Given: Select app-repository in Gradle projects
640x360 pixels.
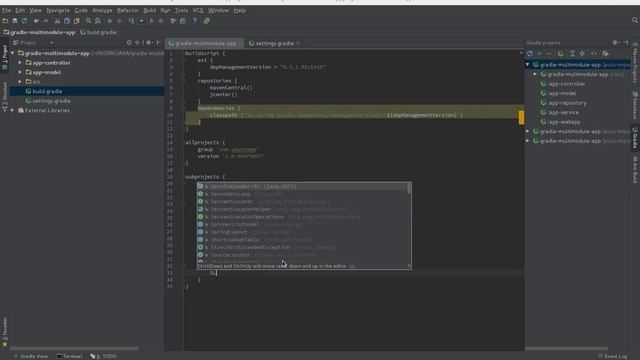Looking at the screenshot, I should point(568,103).
